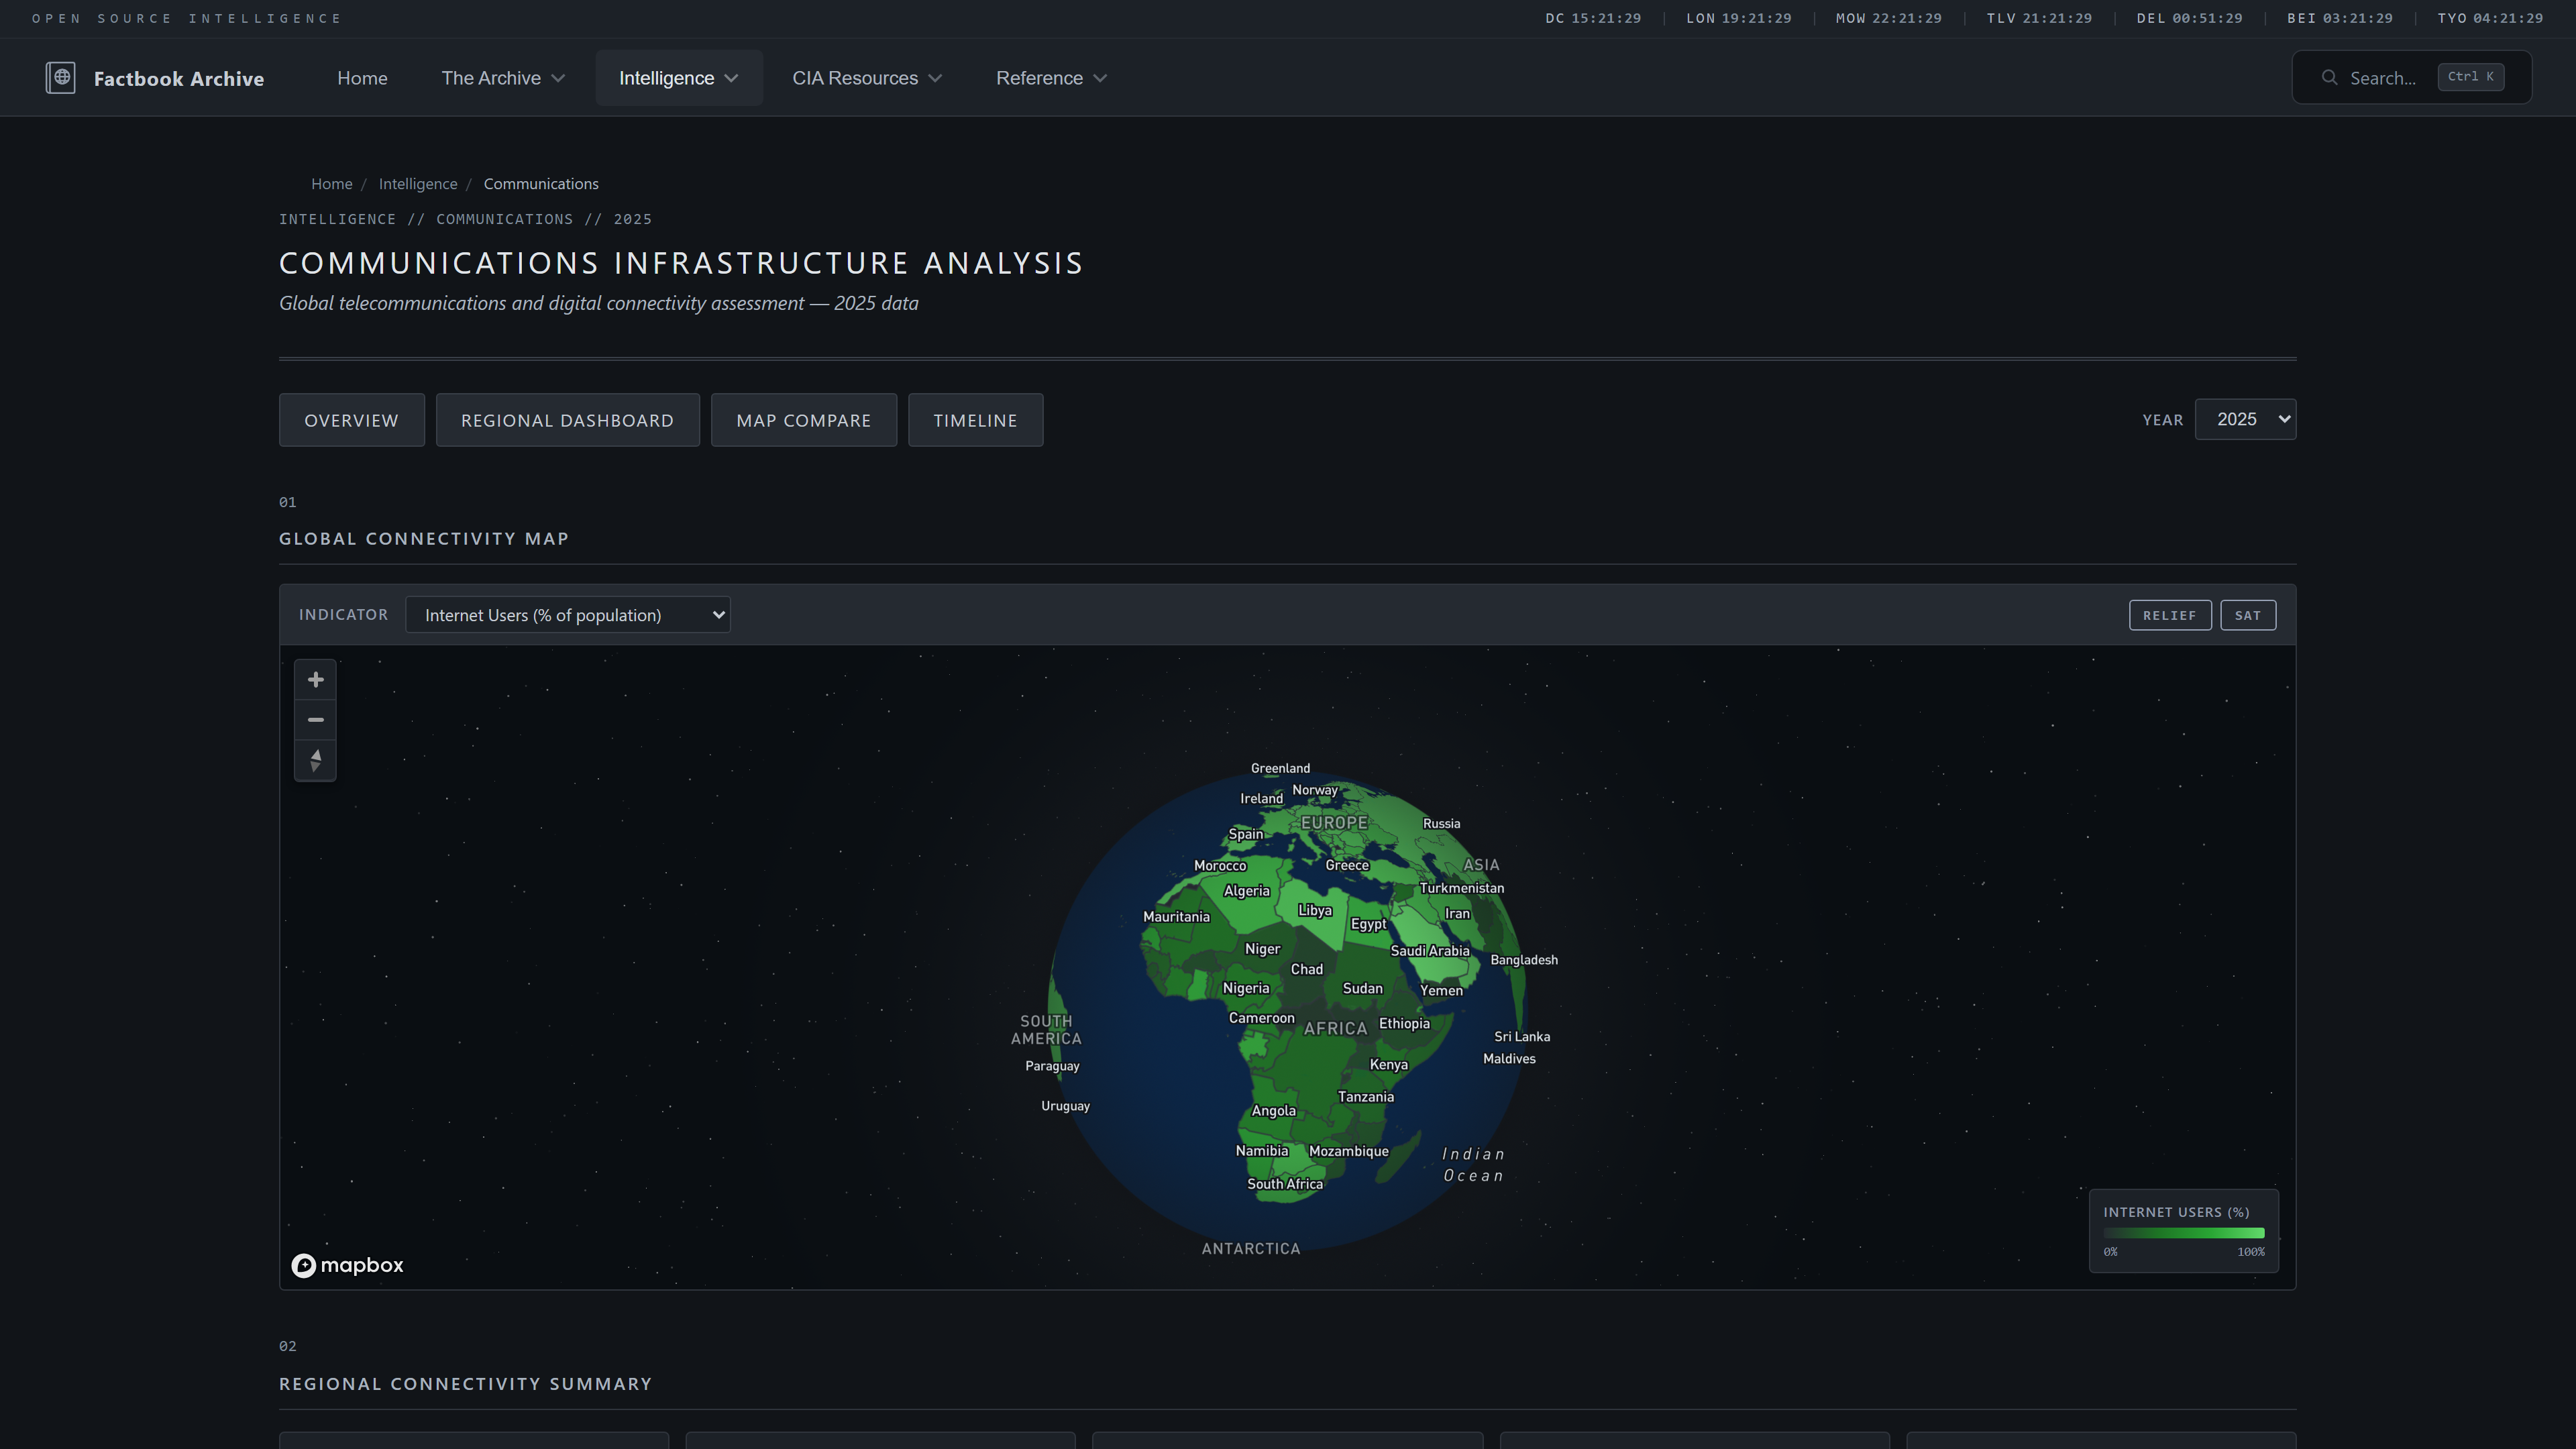
Task: Click the Mapbox logo on map
Action: tap(347, 1265)
